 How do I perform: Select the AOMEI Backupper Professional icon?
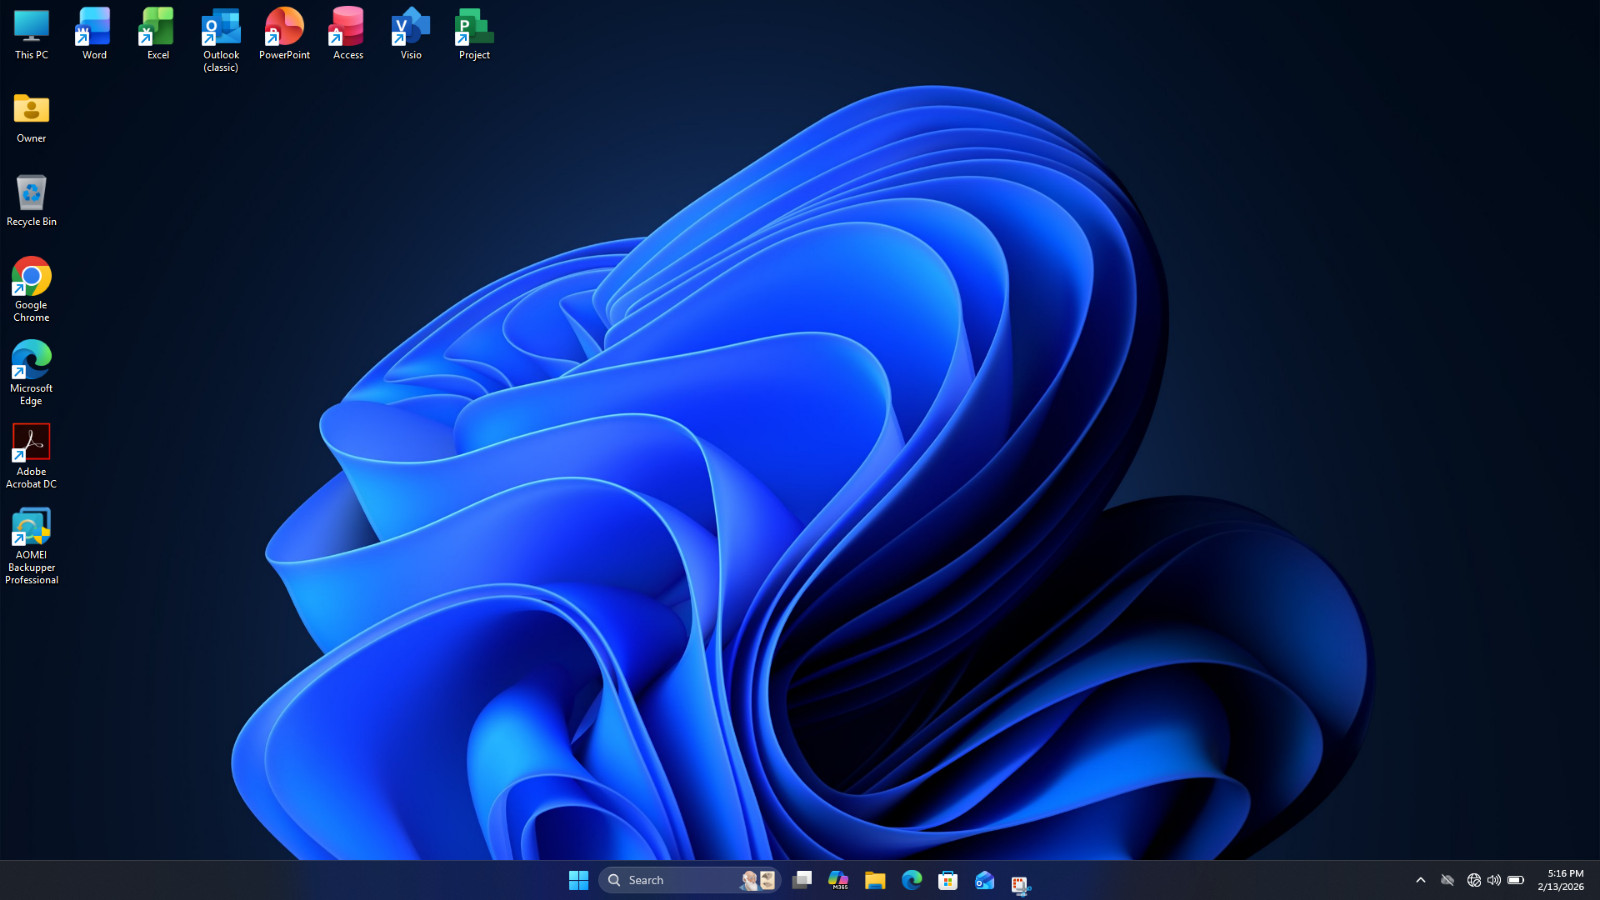(31, 546)
